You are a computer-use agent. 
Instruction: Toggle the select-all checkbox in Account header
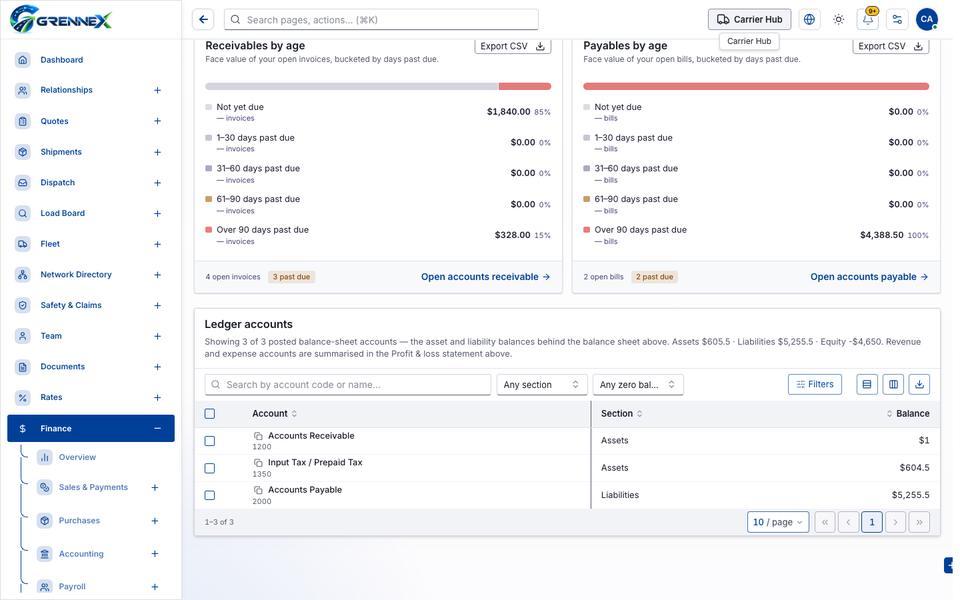pos(209,414)
